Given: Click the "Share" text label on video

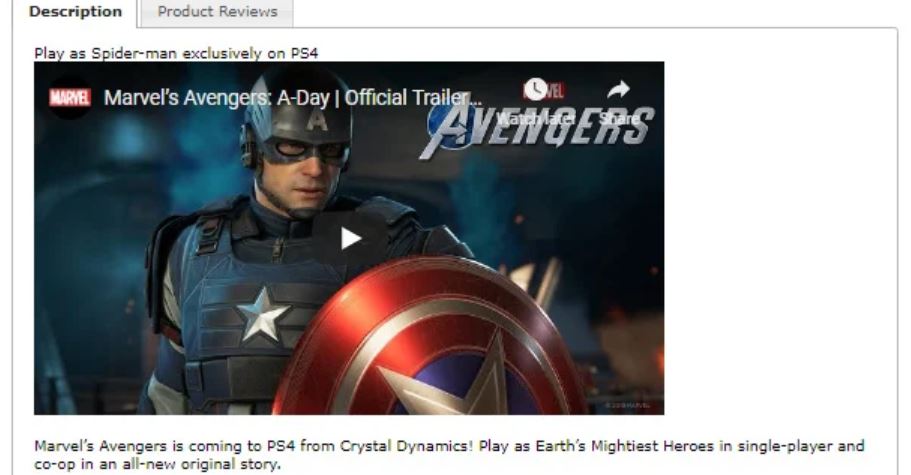Looking at the screenshot, I should (619, 118).
